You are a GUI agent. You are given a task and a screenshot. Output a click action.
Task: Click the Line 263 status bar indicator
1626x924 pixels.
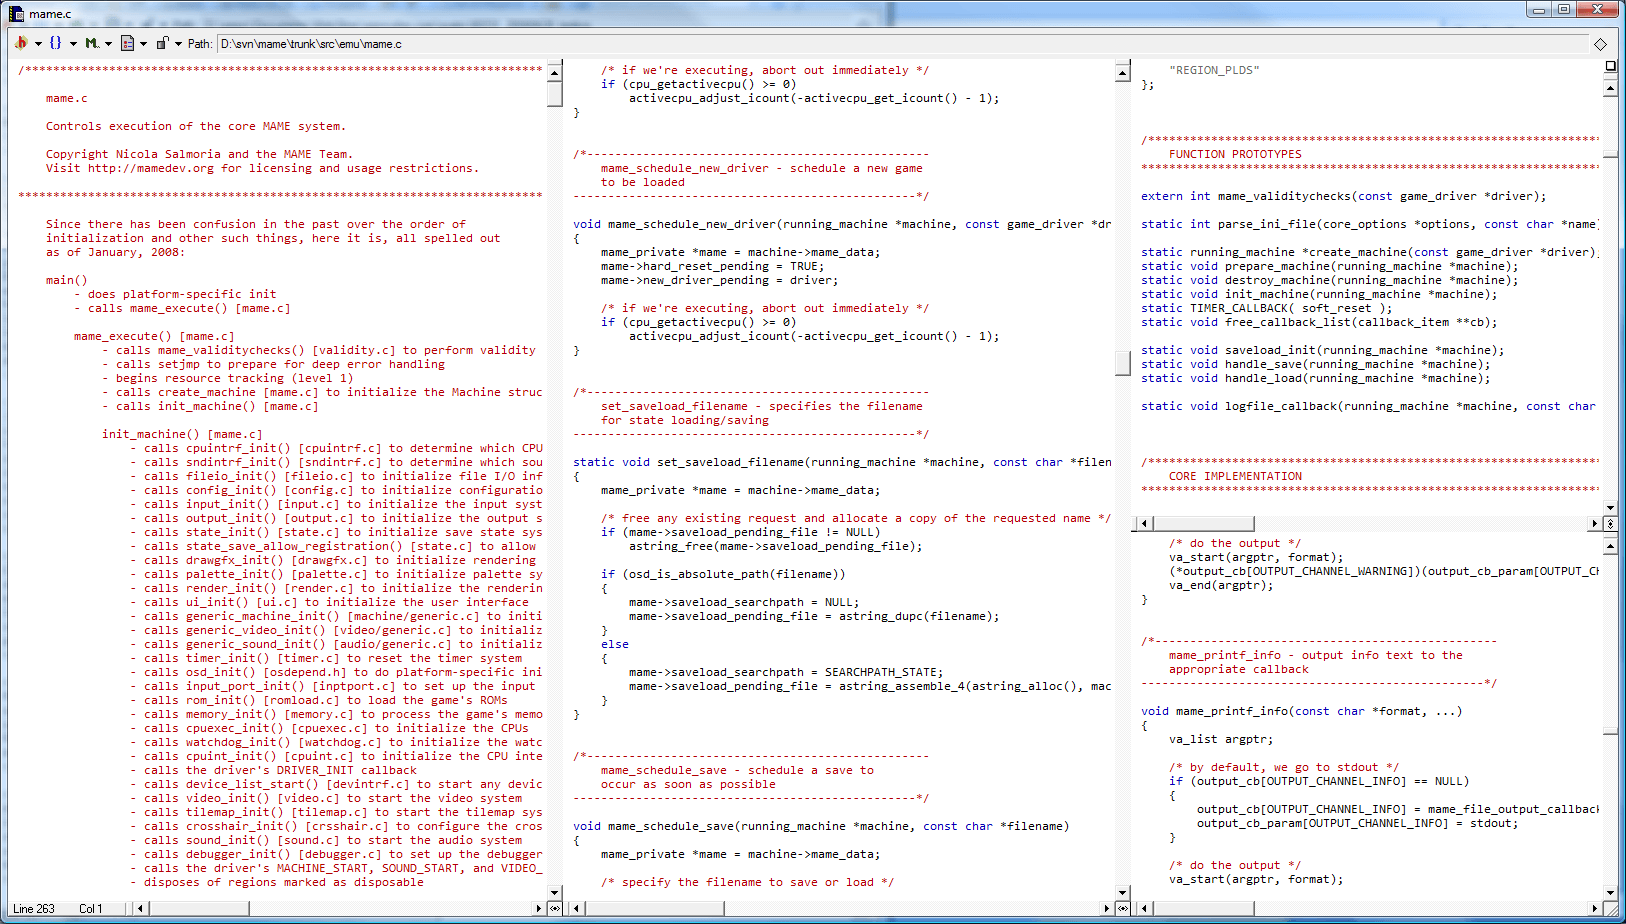pos(34,909)
